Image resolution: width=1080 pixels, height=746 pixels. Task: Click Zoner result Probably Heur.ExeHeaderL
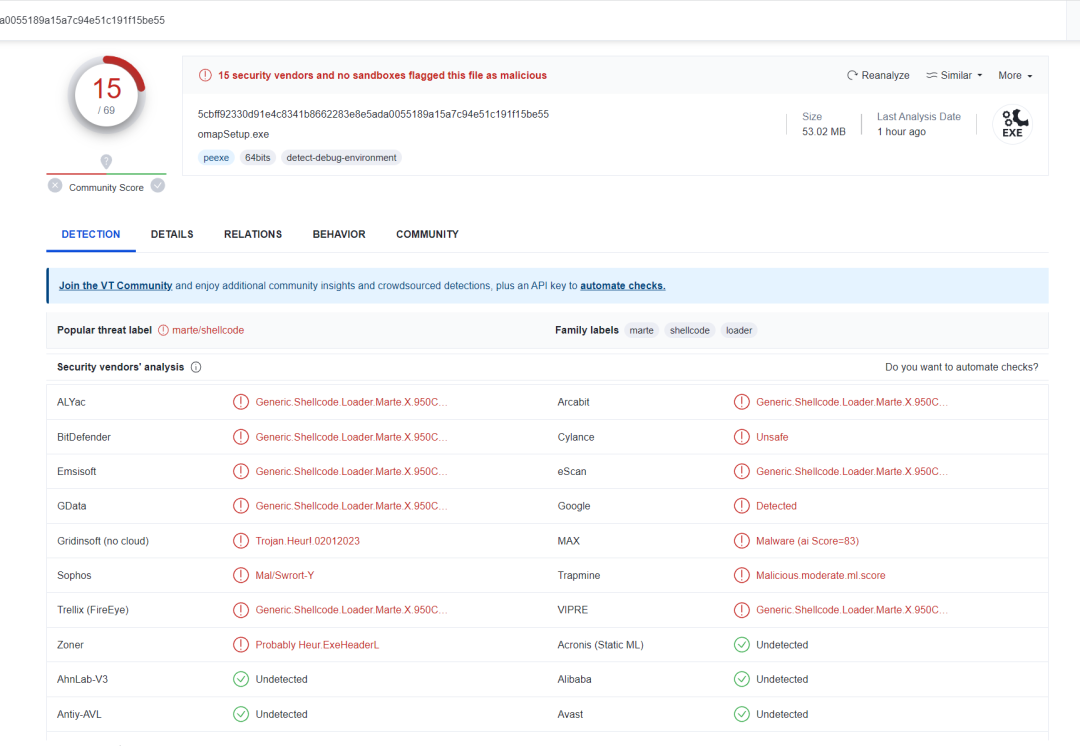click(317, 645)
